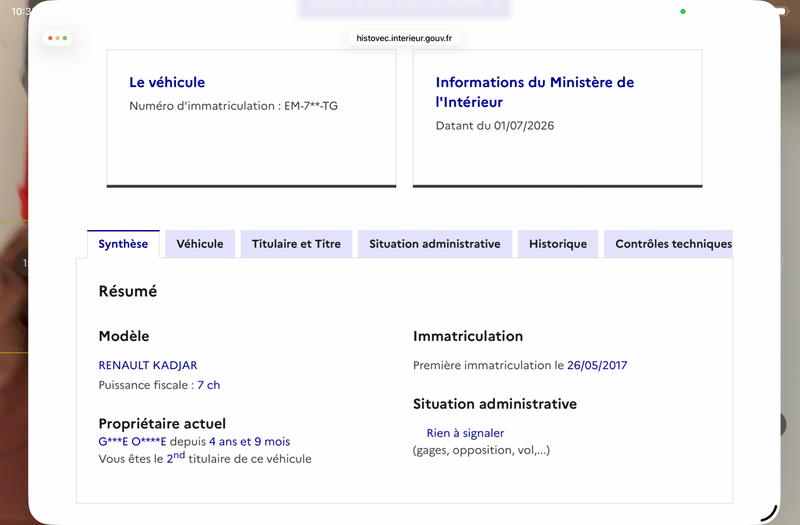The width and height of the screenshot is (800, 525).
Task: Open the Titulaire et Titre tab
Action: 296,244
